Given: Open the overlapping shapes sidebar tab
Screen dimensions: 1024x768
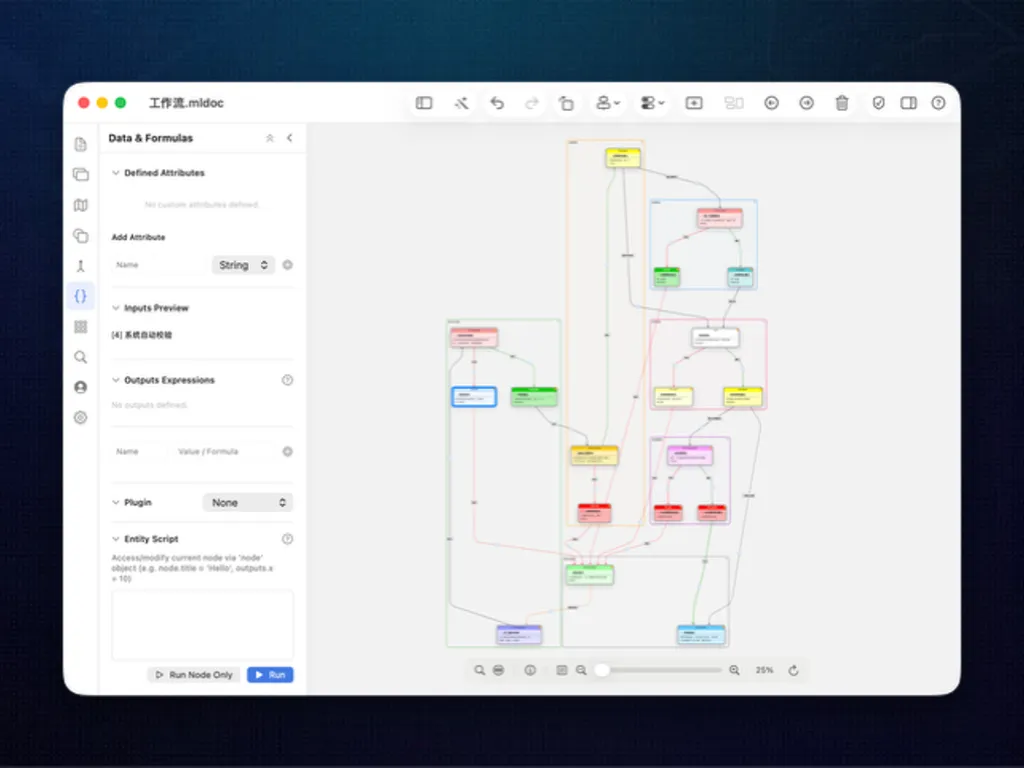Looking at the screenshot, I should [x=80, y=236].
